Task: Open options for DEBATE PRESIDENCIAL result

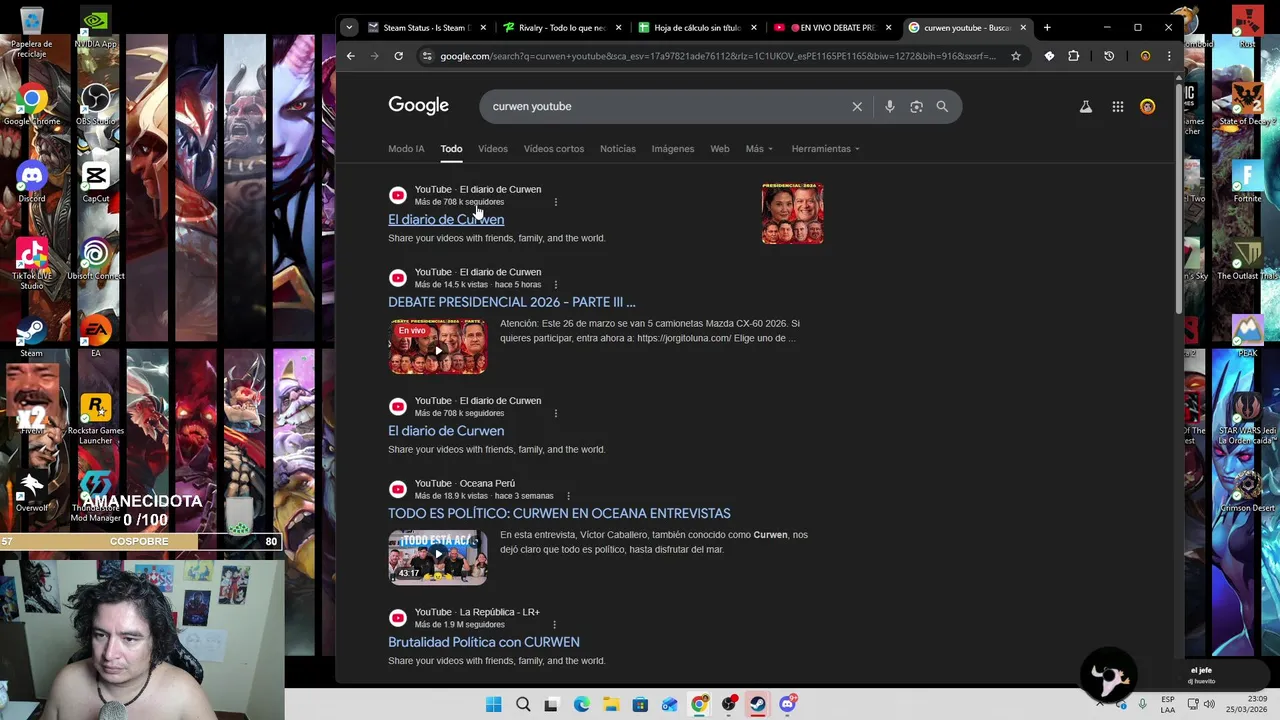Action: coord(556,285)
